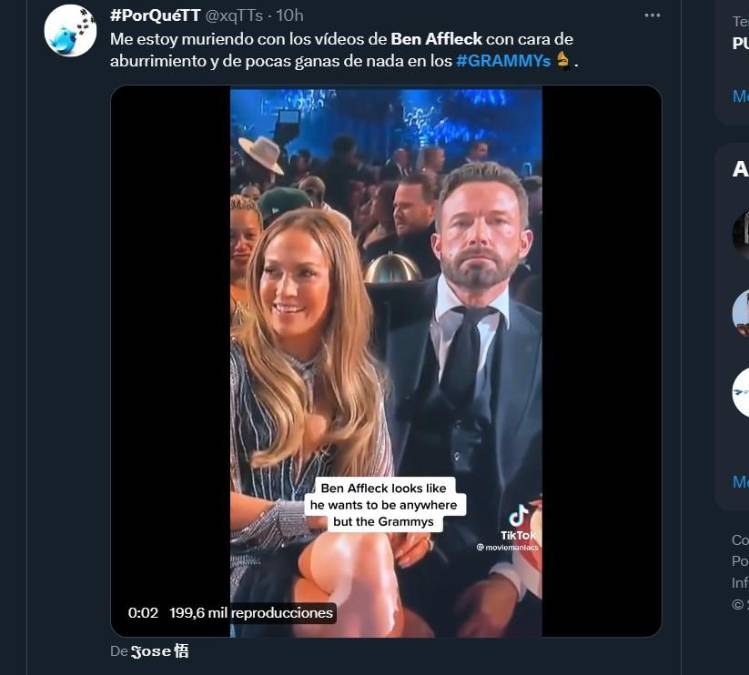The image size is (749, 675).
Task: Click the 0:02 video time indicator
Action: (x=143, y=613)
